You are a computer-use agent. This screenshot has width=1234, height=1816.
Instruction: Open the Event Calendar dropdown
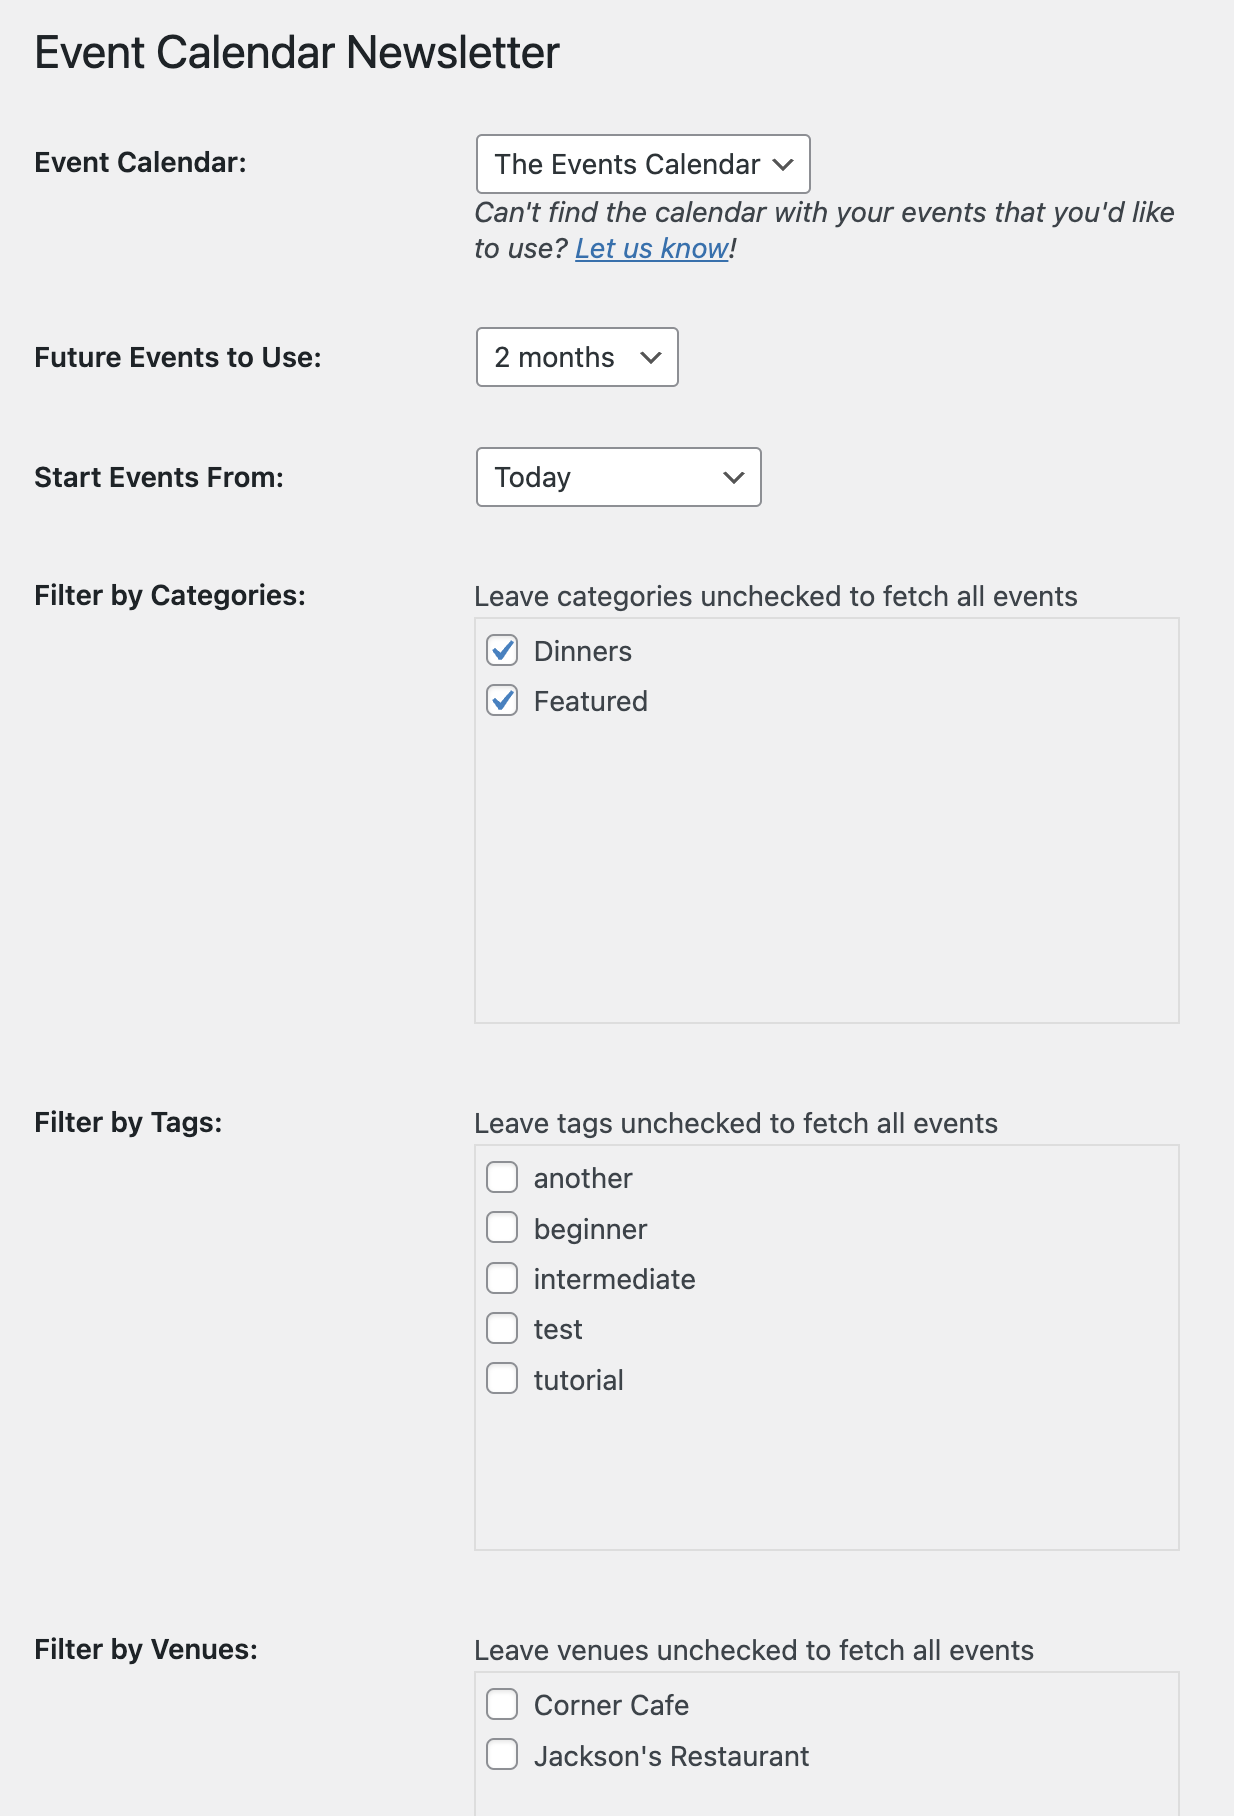(642, 163)
